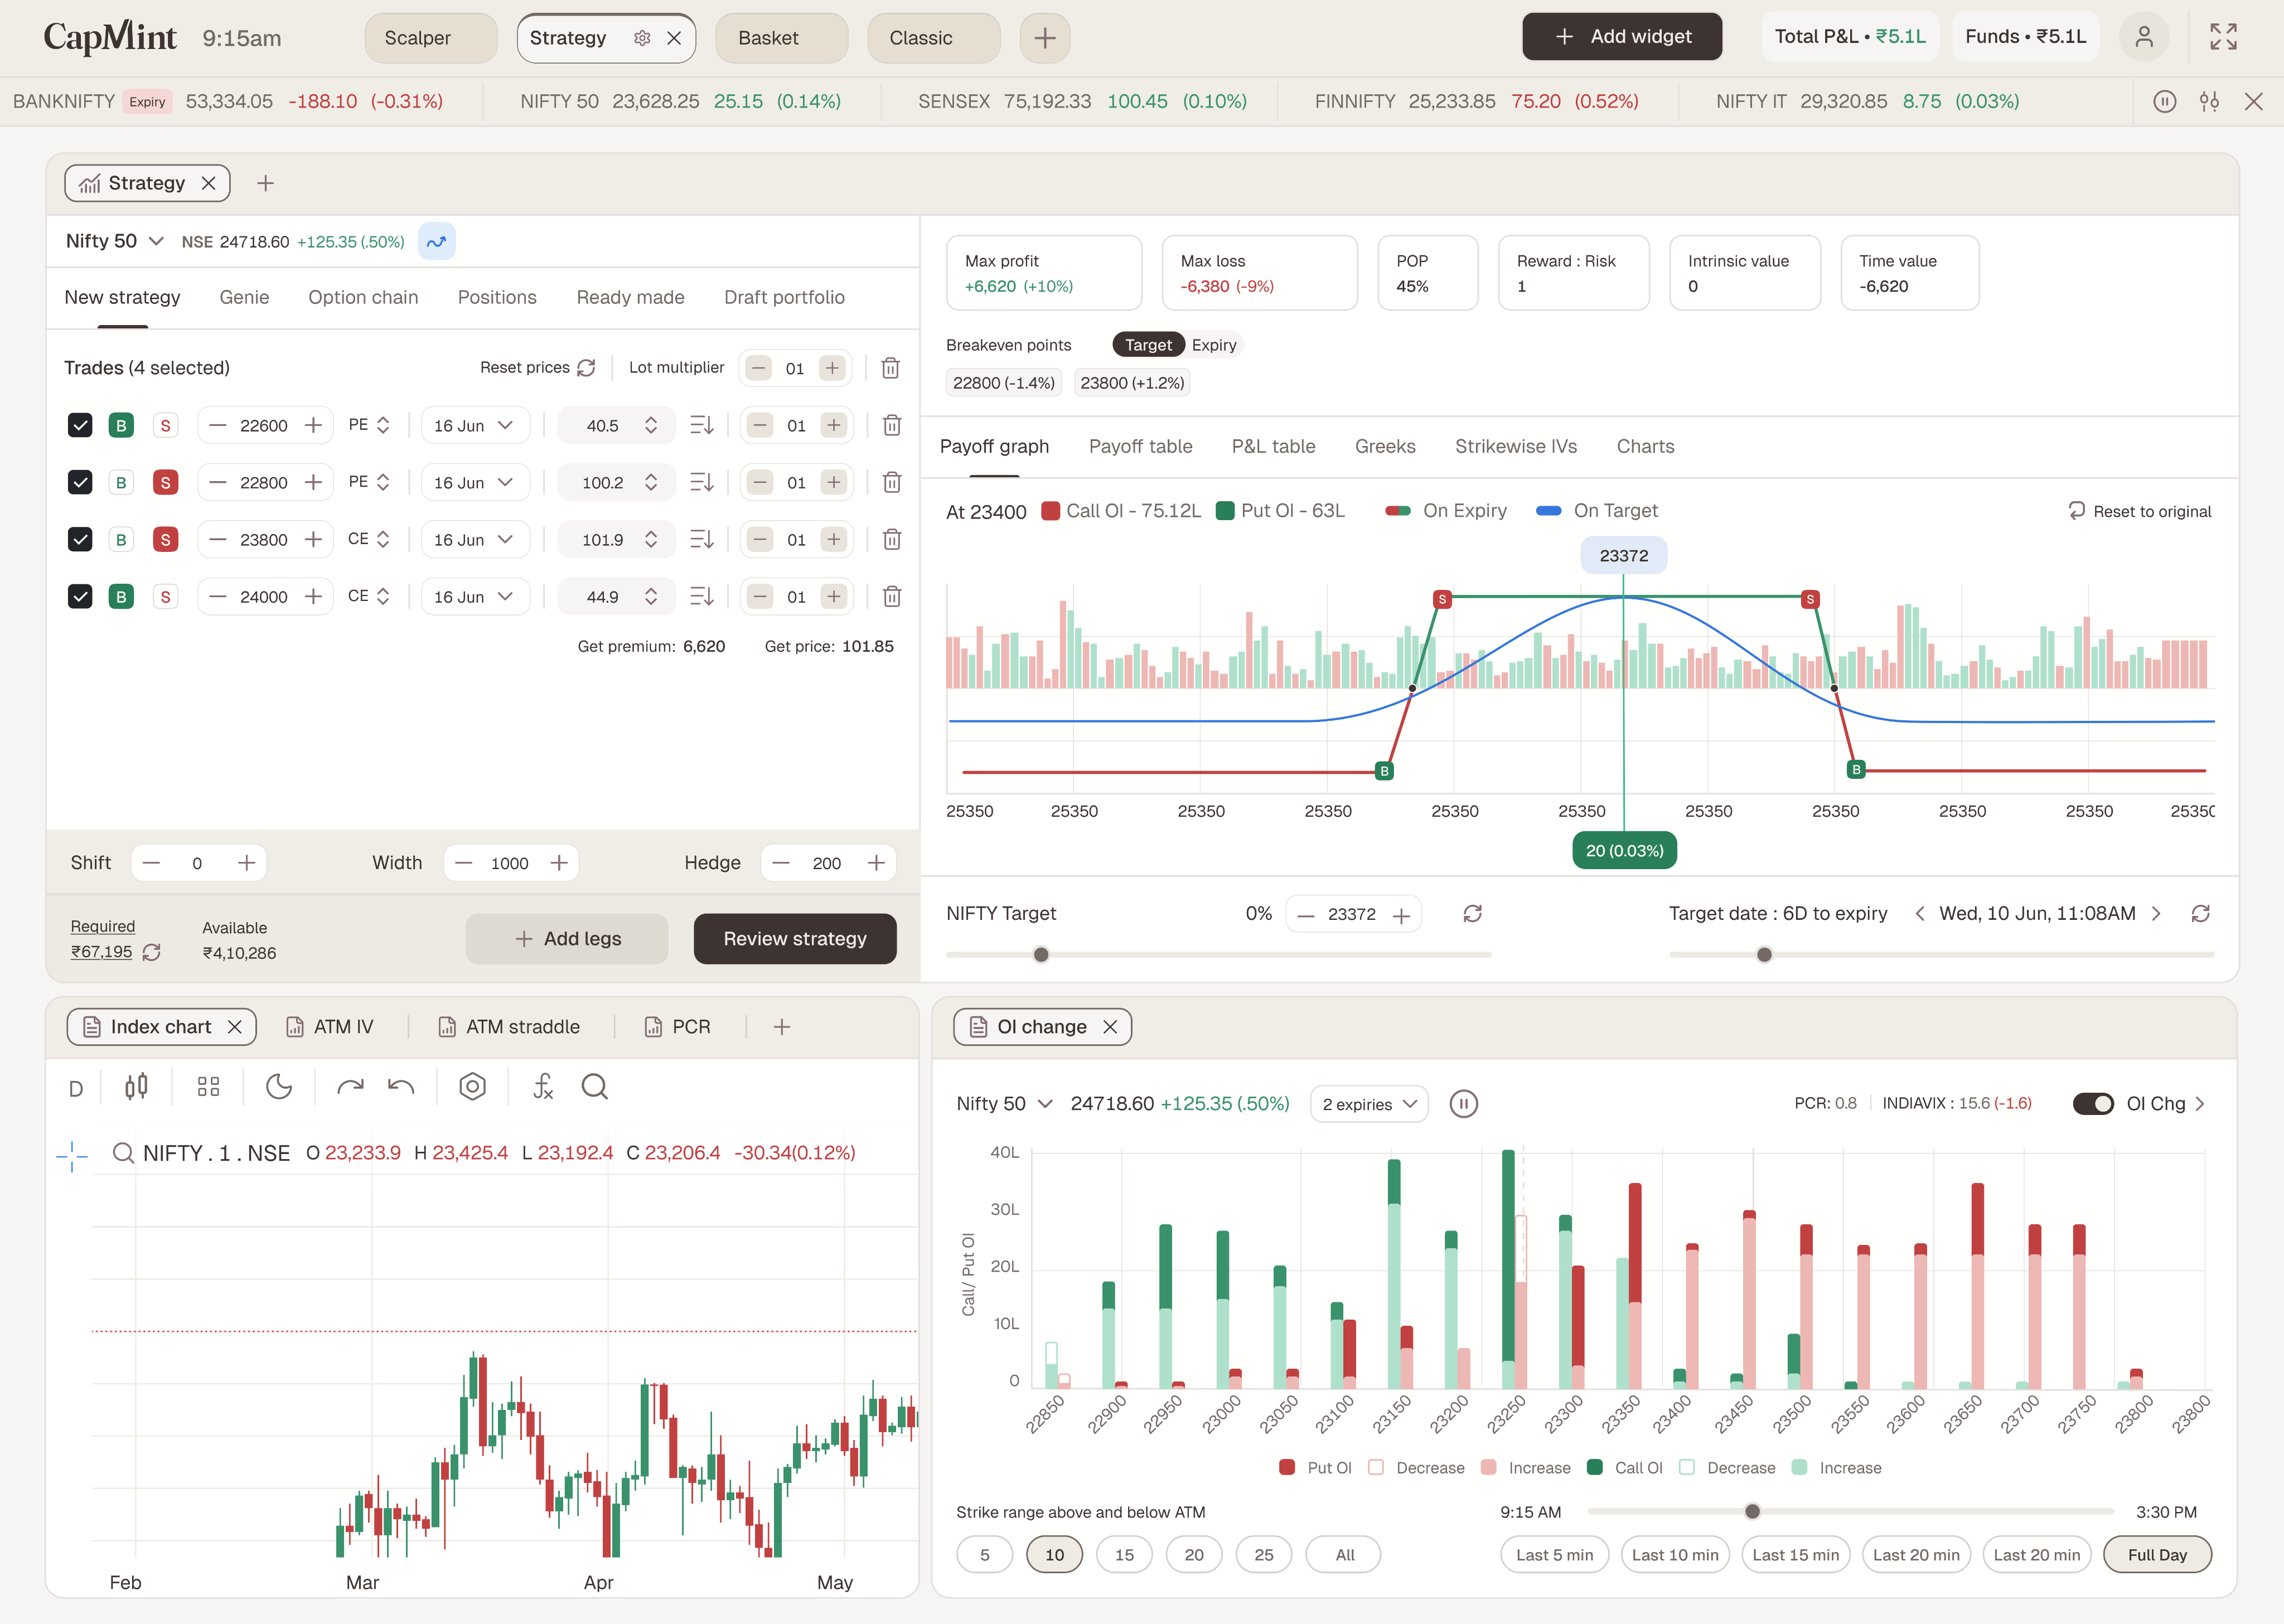
Task: Click Reset to original link
Action: click(x=2140, y=511)
